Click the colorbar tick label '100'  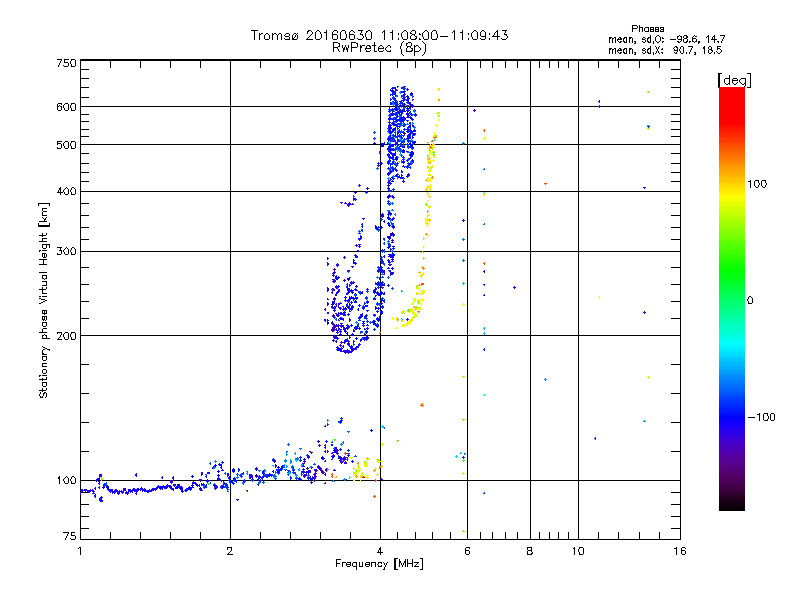(757, 184)
